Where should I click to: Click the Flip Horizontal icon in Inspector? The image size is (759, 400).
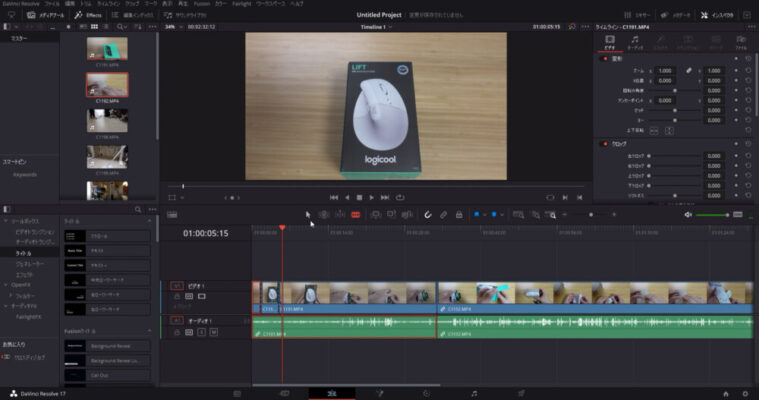(653, 131)
